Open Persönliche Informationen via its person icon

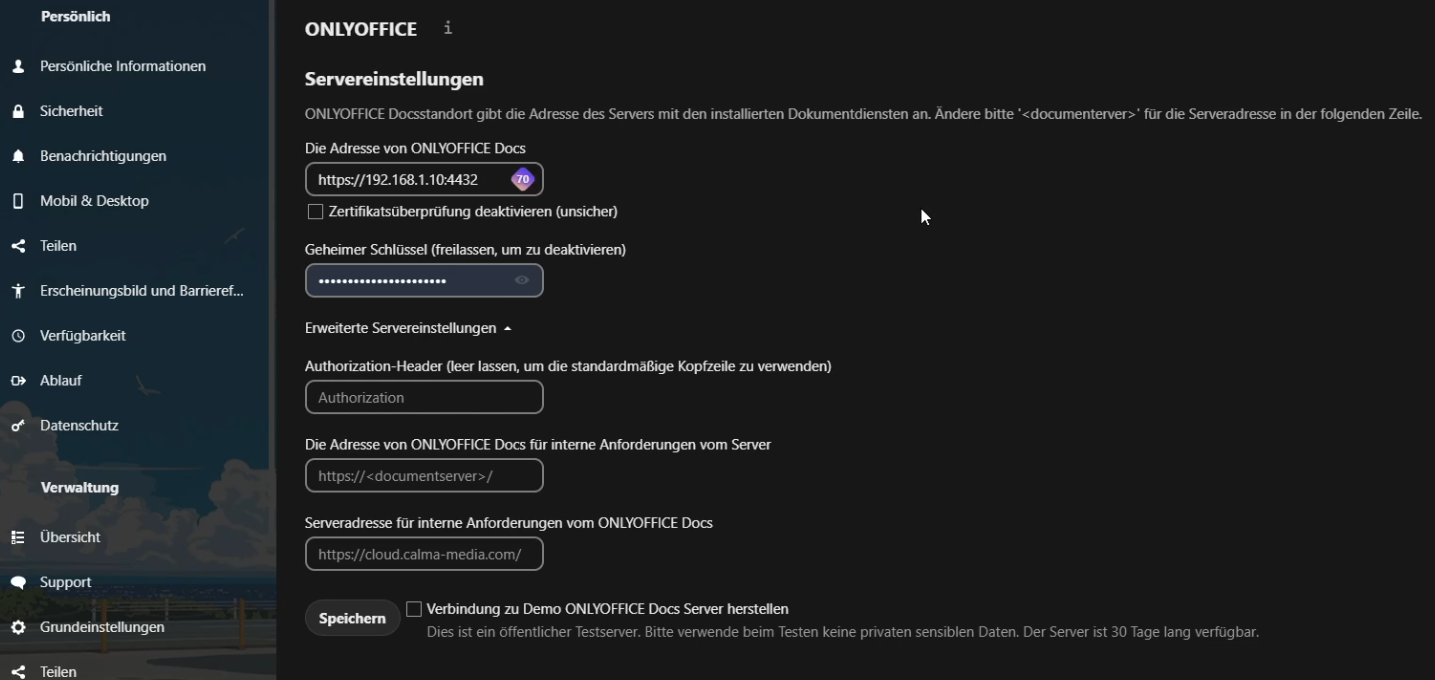pyautogui.click(x=18, y=66)
